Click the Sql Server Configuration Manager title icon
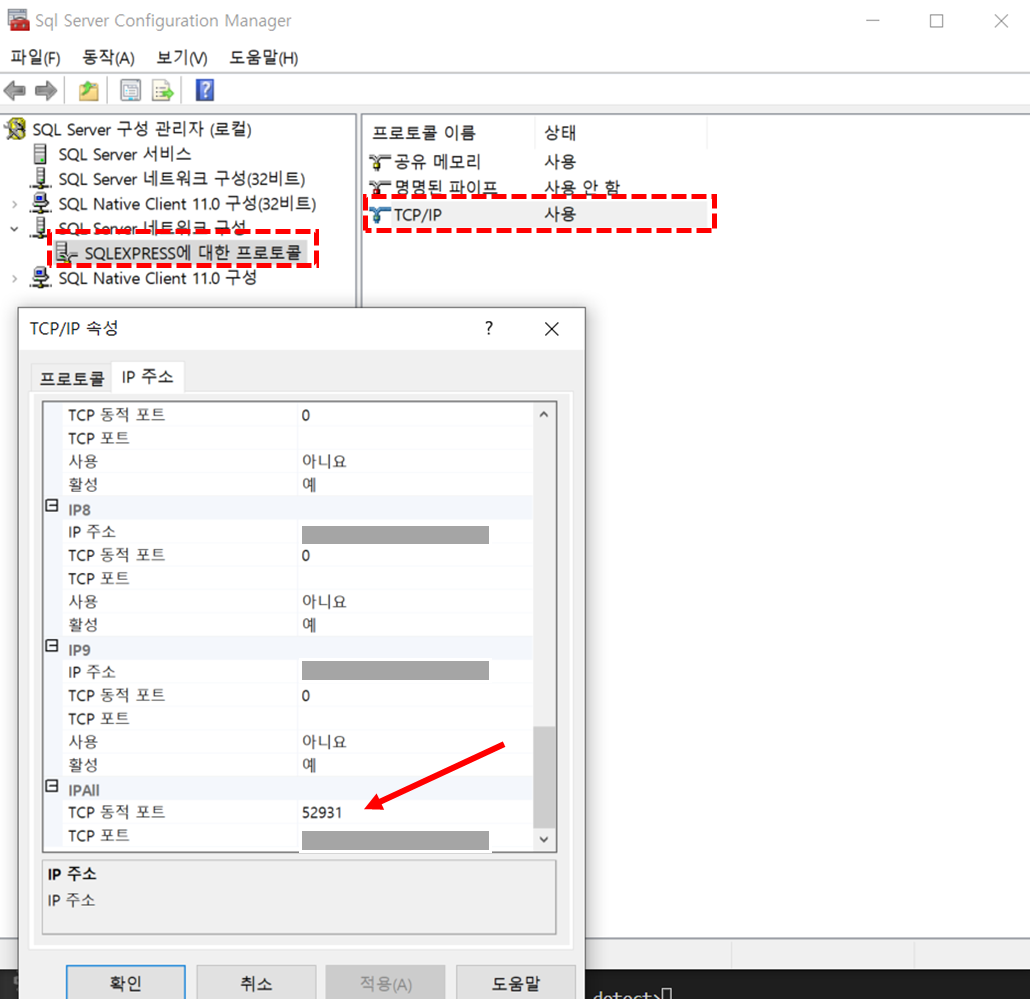This screenshot has width=1030, height=999. pos(18,20)
